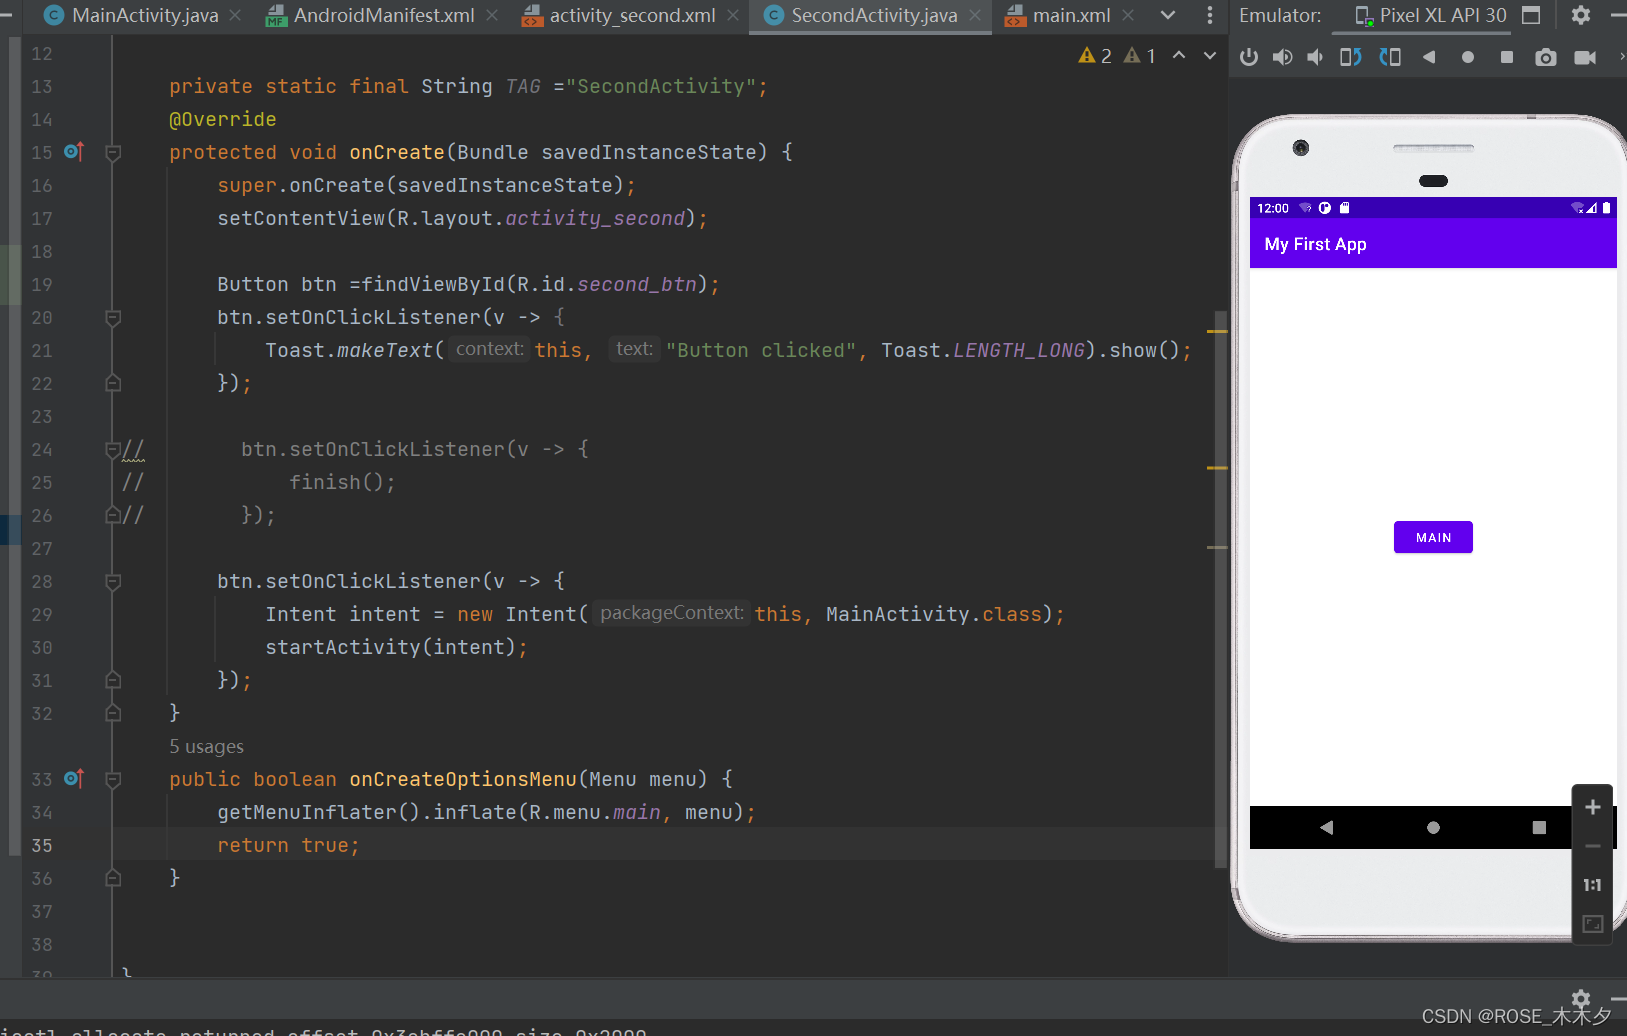Collapse the lambda block at line 20
Screen dimensions: 1627x1036
click(x=113, y=318)
